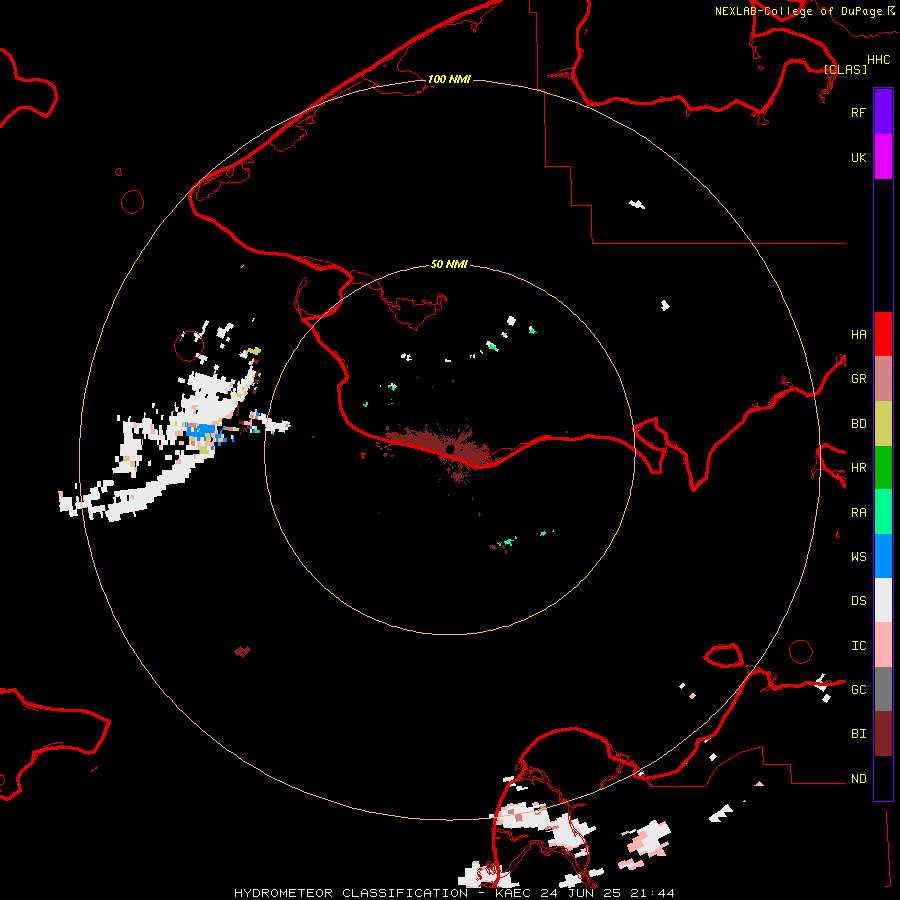Select the GC gray legend swatch
900x900 pixels.
883,689
